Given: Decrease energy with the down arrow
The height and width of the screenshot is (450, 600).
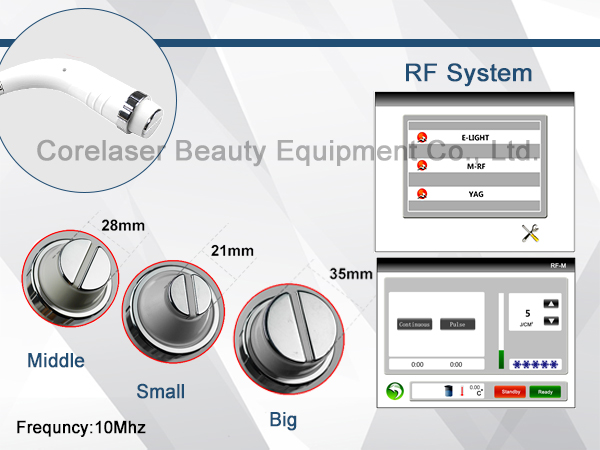Looking at the screenshot, I should (549, 320).
